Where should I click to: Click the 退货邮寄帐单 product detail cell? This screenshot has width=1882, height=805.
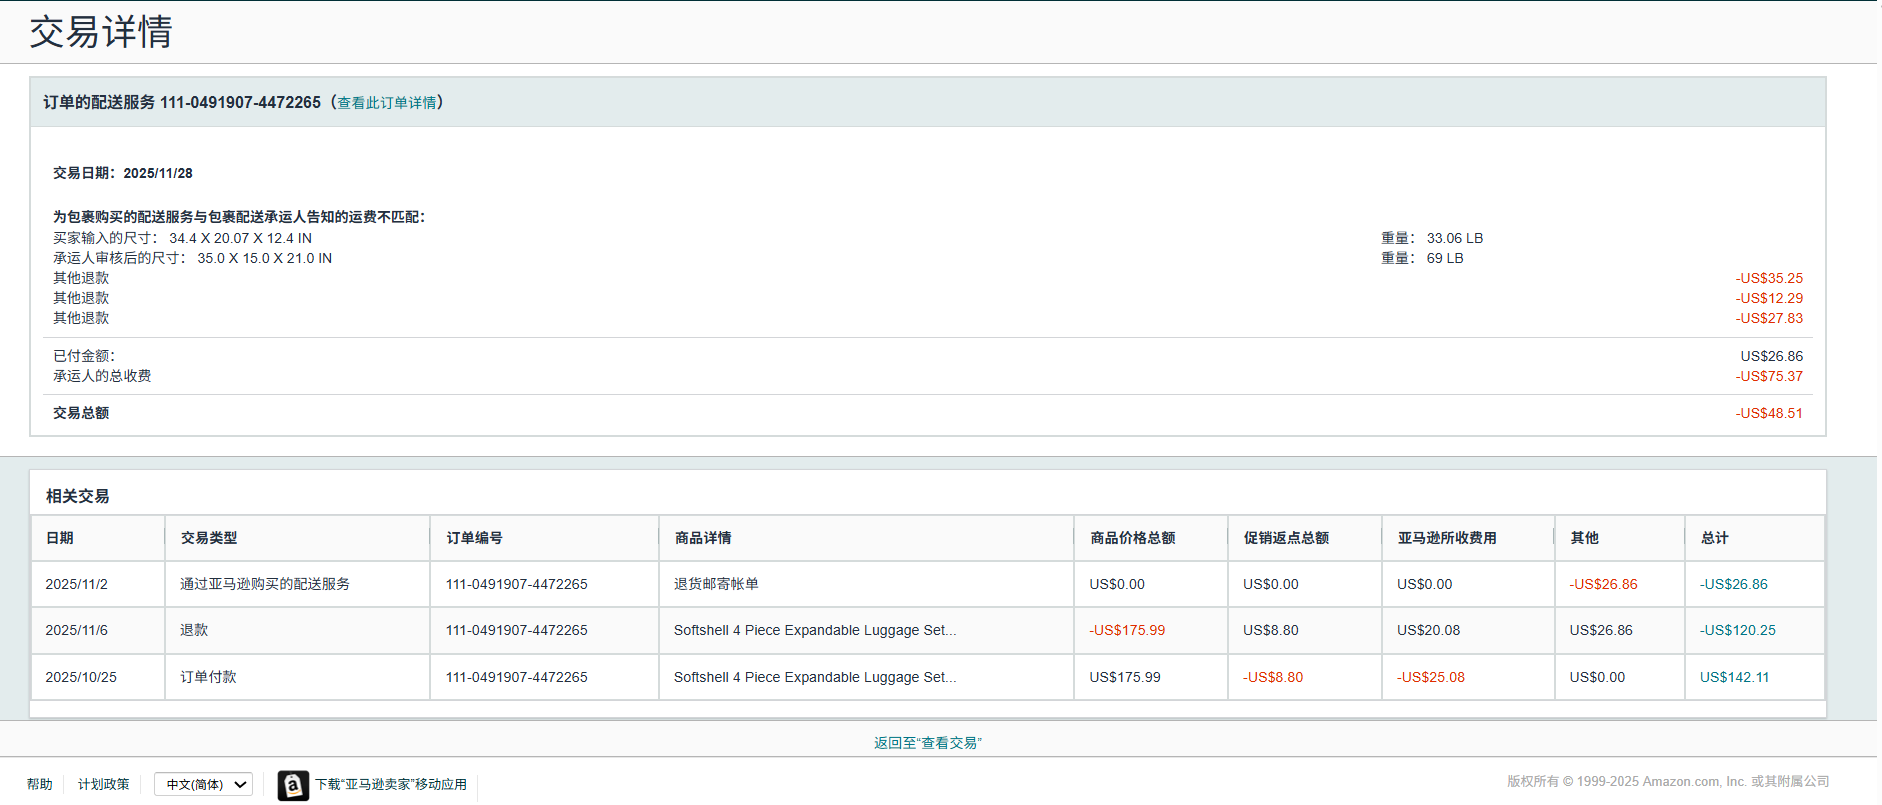[x=716, y=584]
